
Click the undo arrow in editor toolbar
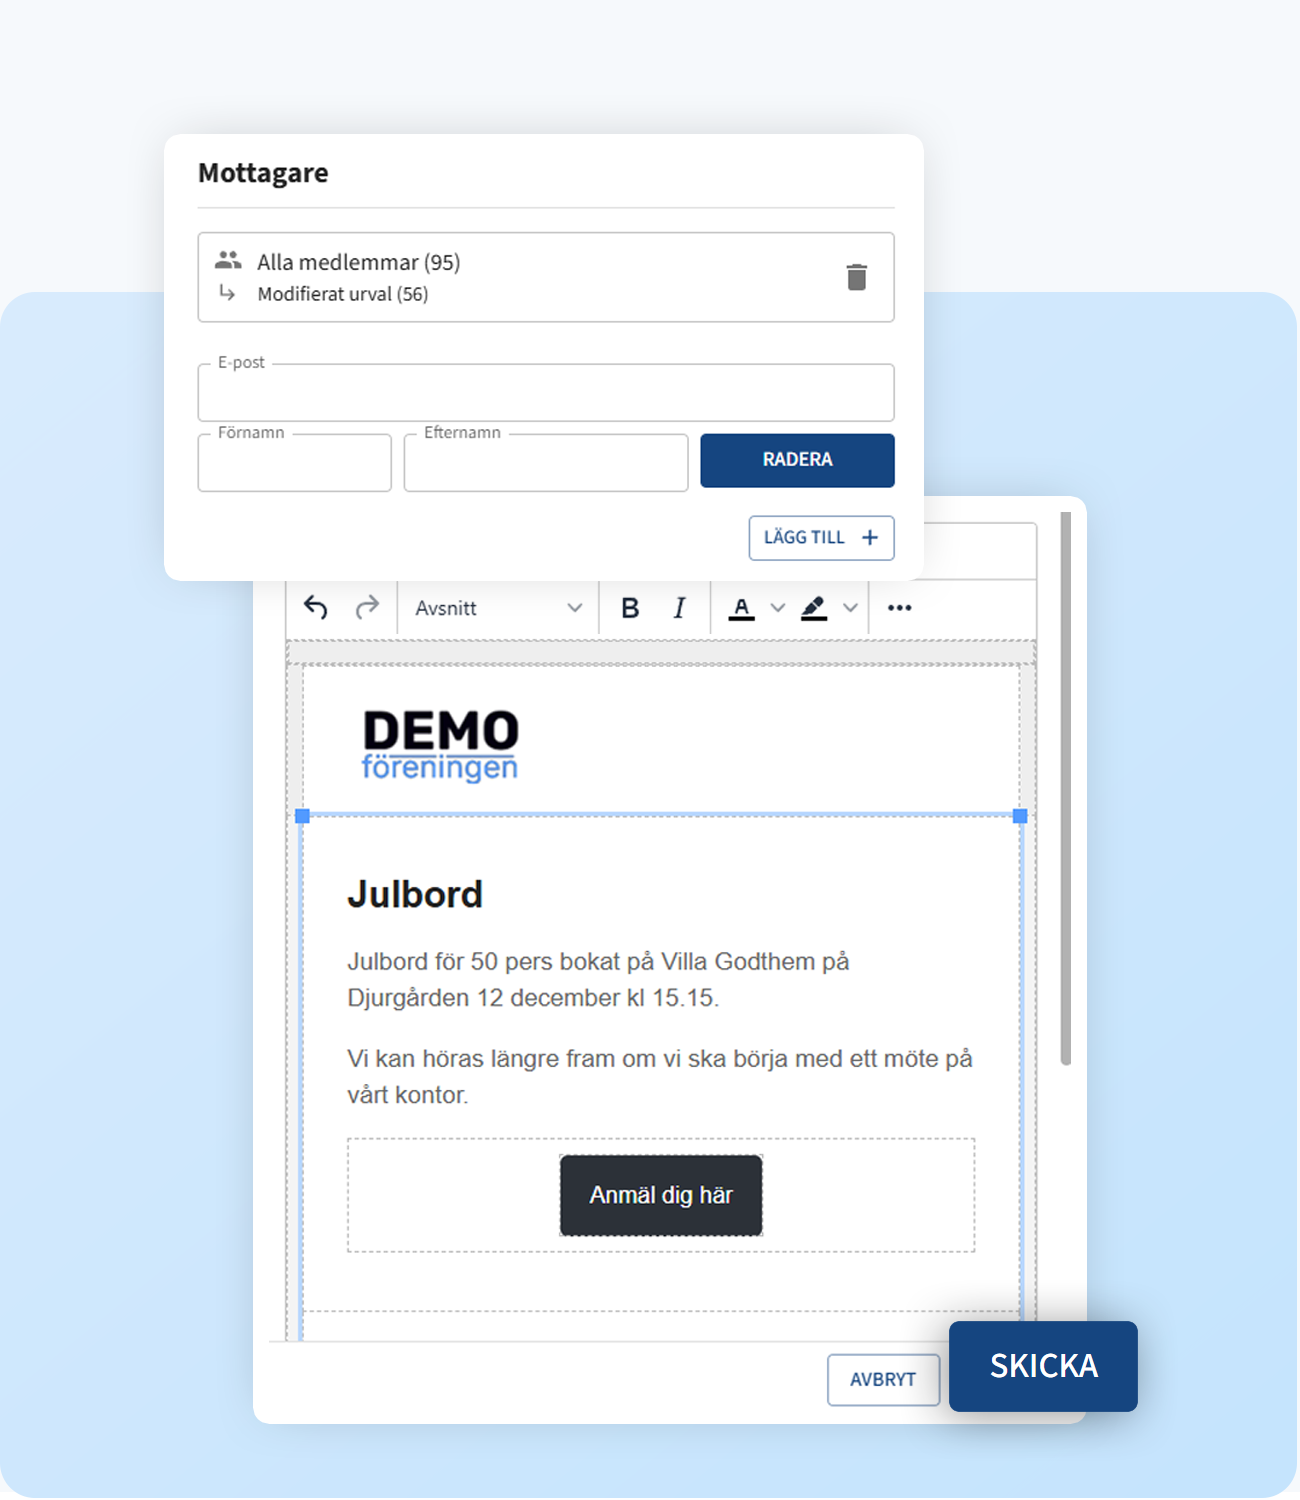click(316, 608)
